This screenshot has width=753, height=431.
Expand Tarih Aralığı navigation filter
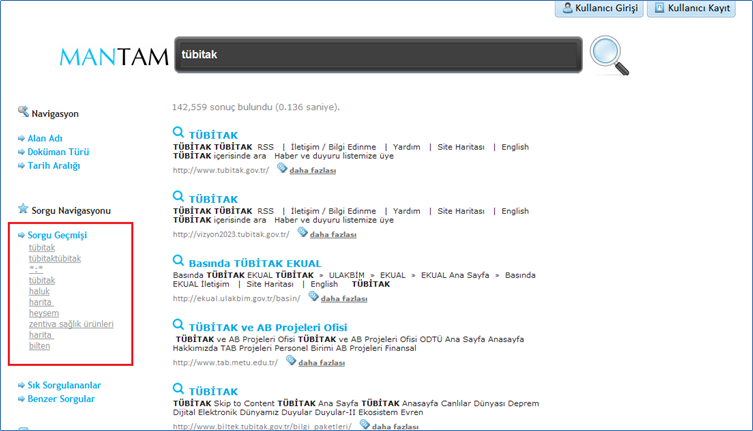coord(54,166)
